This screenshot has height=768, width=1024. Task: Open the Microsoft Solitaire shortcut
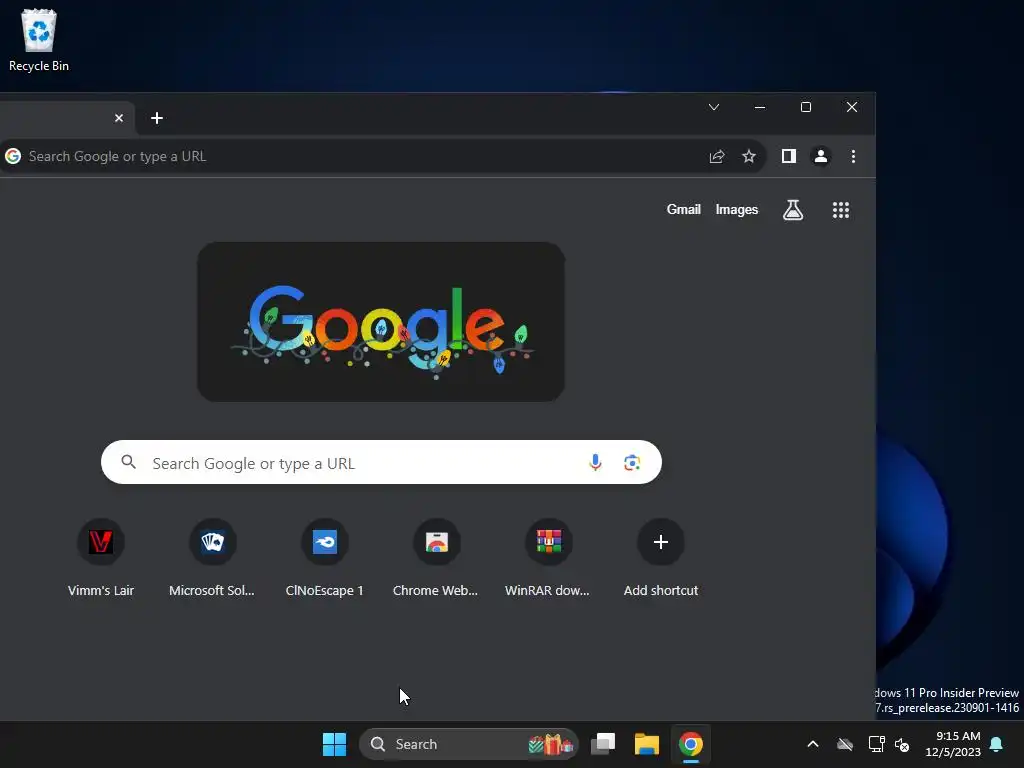pyautogui.click(x=212, y=558)
